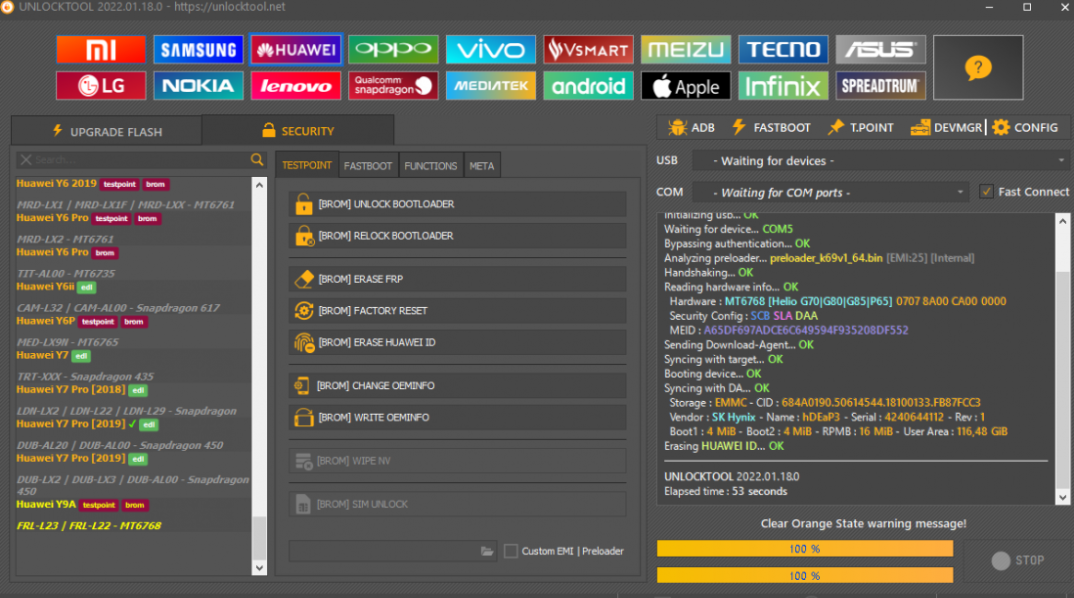Image resolution: width=1074 pixels, height=598 pixels.
Task: Toggle the Fast Connect checkbox
Action: pos(986,192)
